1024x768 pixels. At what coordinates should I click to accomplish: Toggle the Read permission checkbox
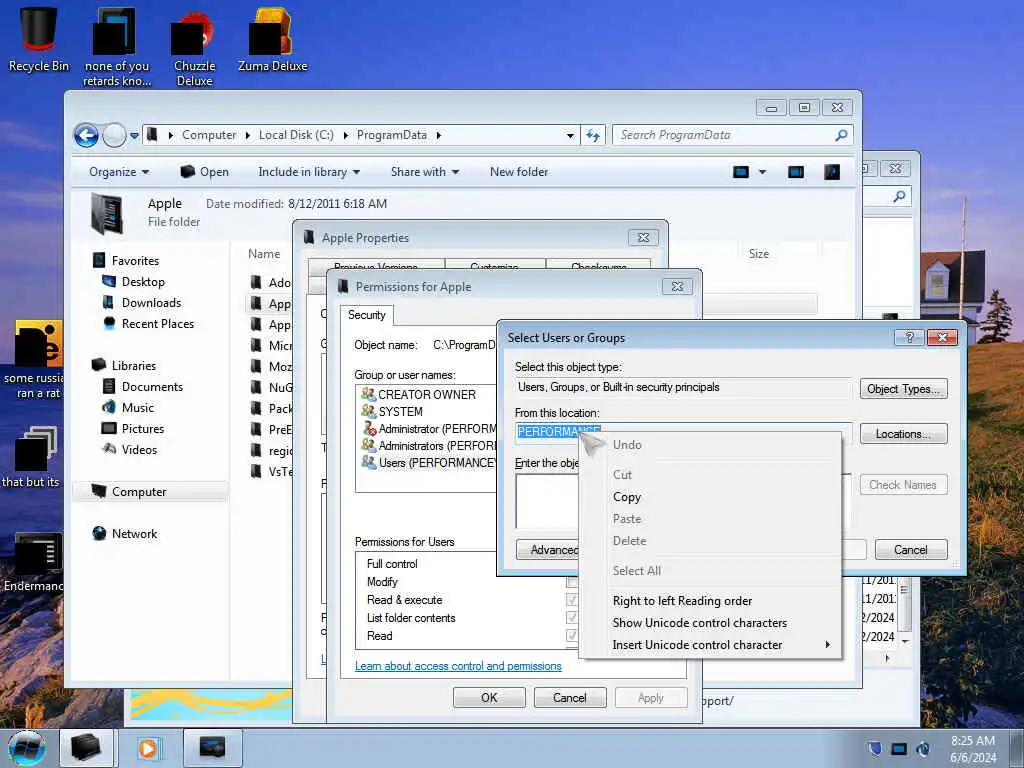point(572,635)
